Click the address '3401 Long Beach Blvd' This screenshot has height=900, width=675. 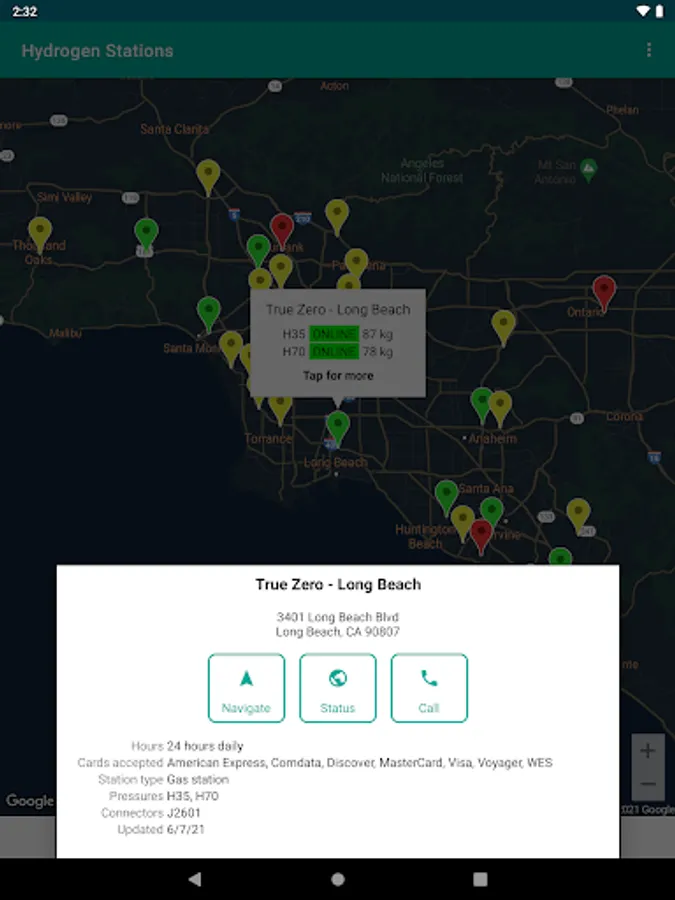point(338,617)
